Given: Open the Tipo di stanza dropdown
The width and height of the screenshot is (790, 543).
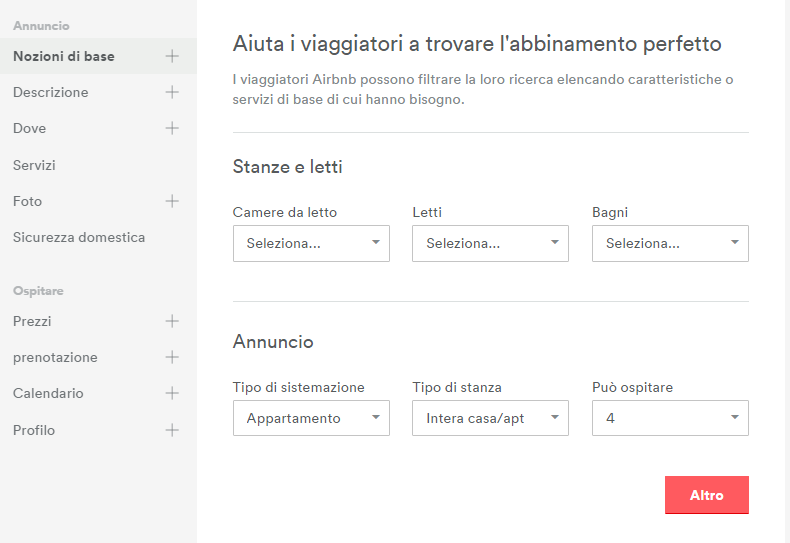Looking at the screenshot, I should click(490, 418).
